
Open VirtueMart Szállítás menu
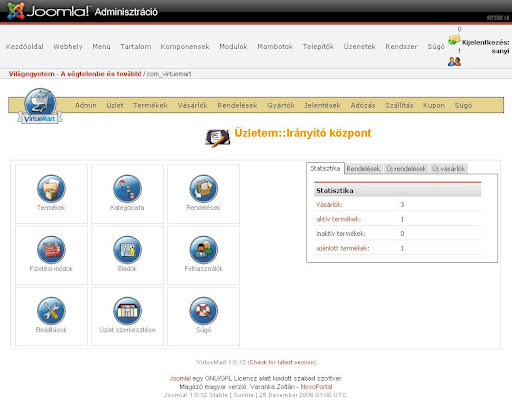click(x=399, y=105)
